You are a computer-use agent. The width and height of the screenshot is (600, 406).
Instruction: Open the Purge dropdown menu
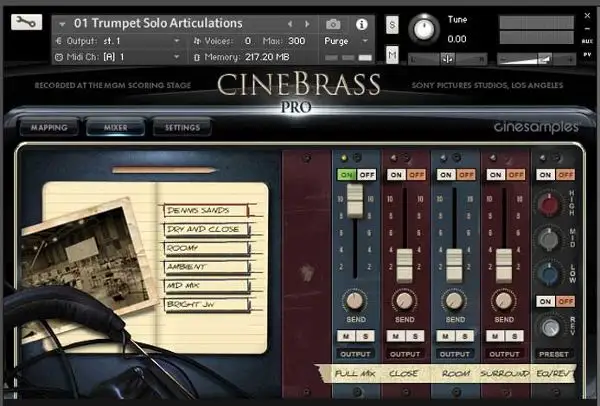[x=345, y=42]
